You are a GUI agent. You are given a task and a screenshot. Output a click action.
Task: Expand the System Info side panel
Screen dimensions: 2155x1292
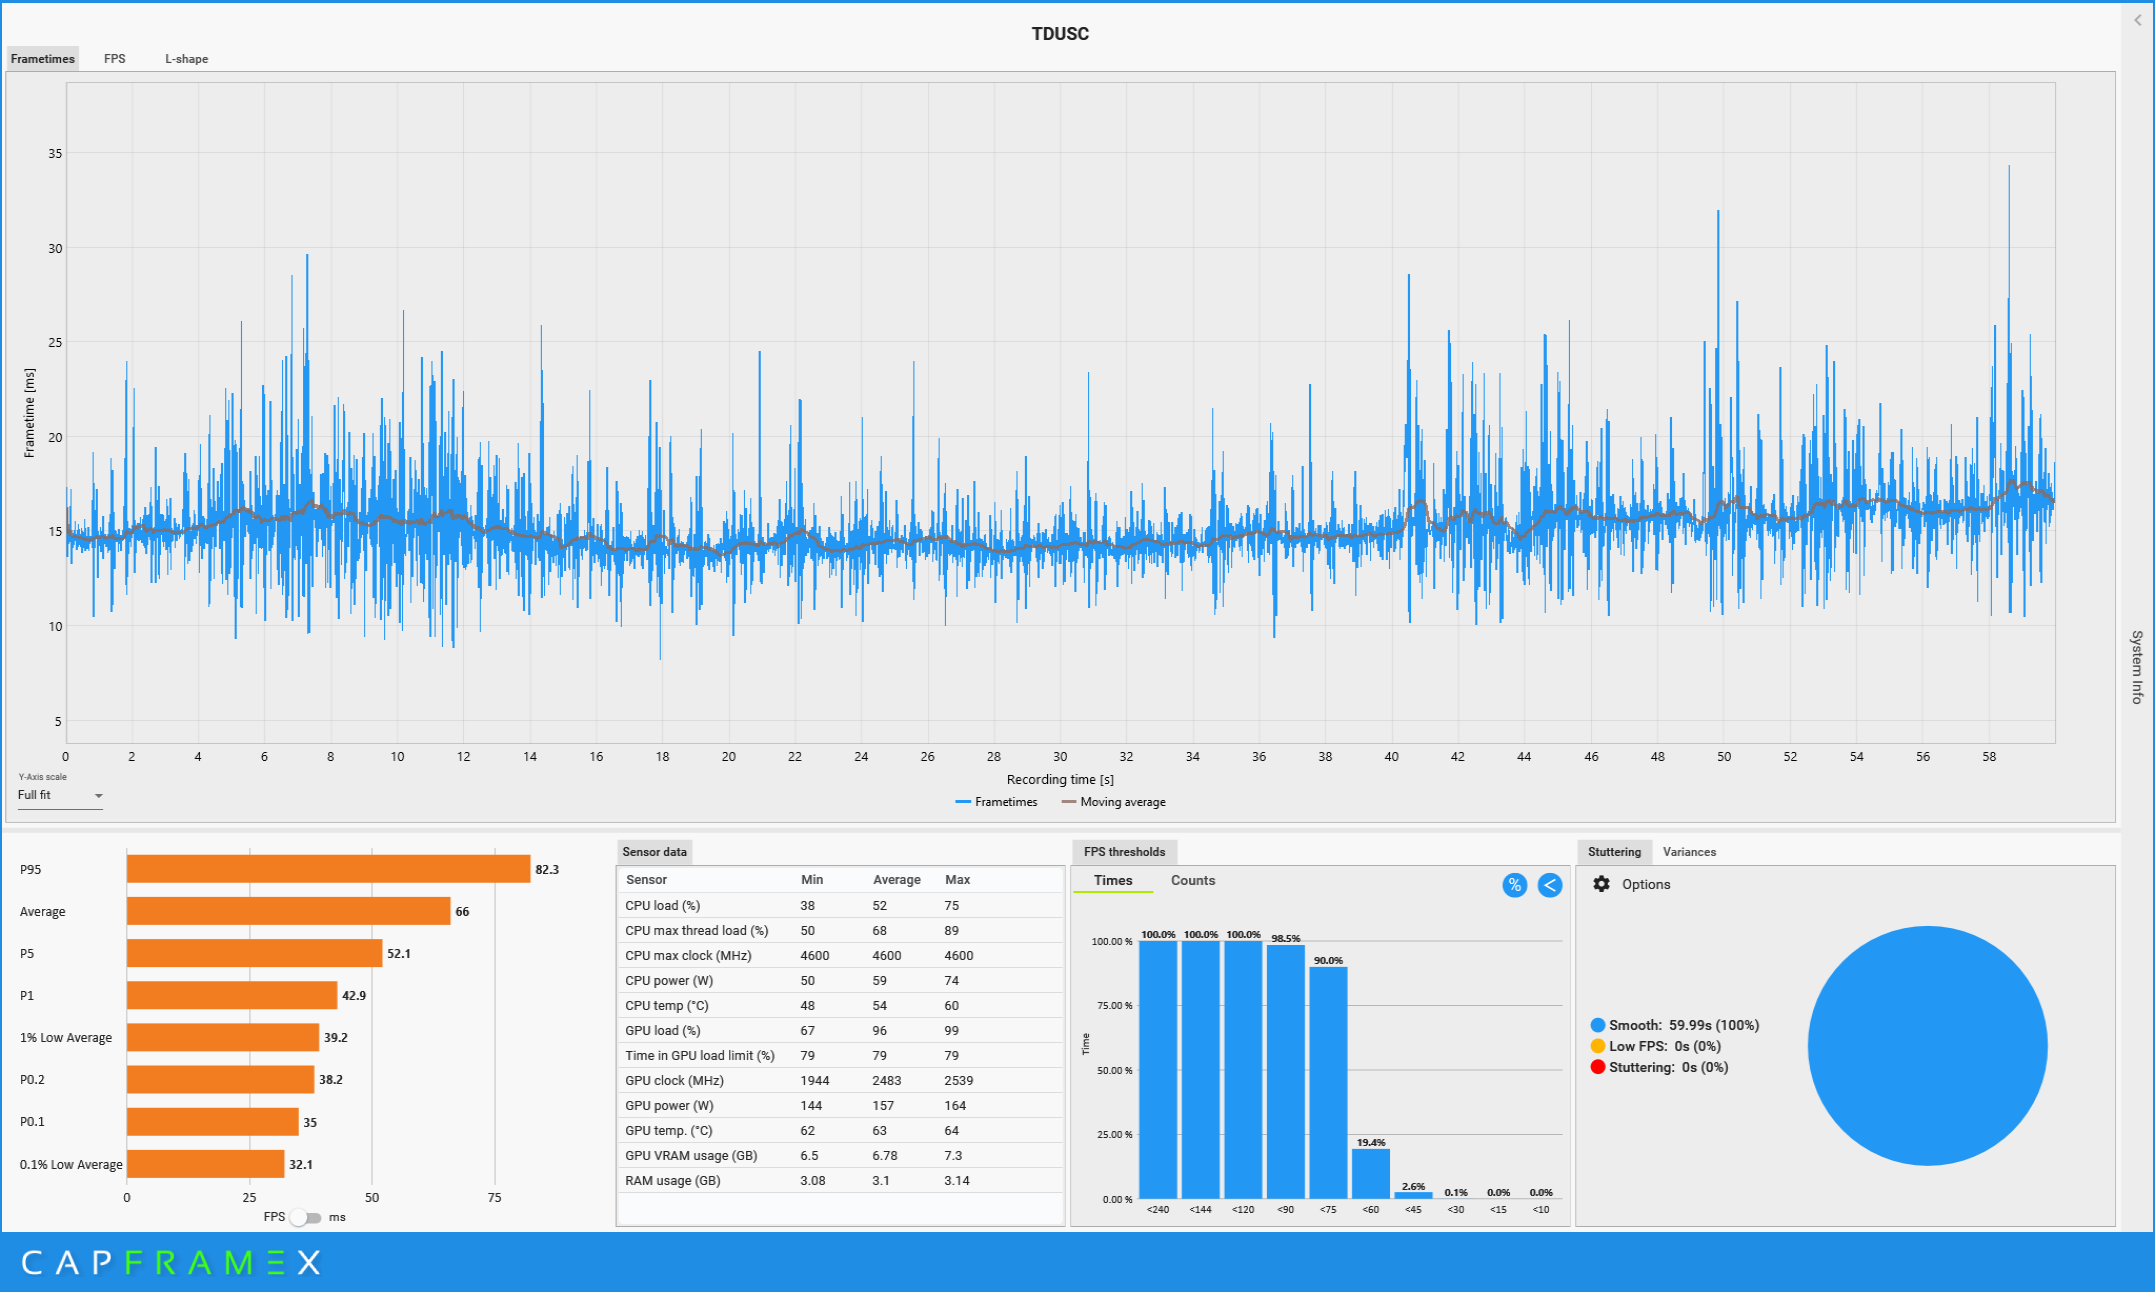point(2136,666)
